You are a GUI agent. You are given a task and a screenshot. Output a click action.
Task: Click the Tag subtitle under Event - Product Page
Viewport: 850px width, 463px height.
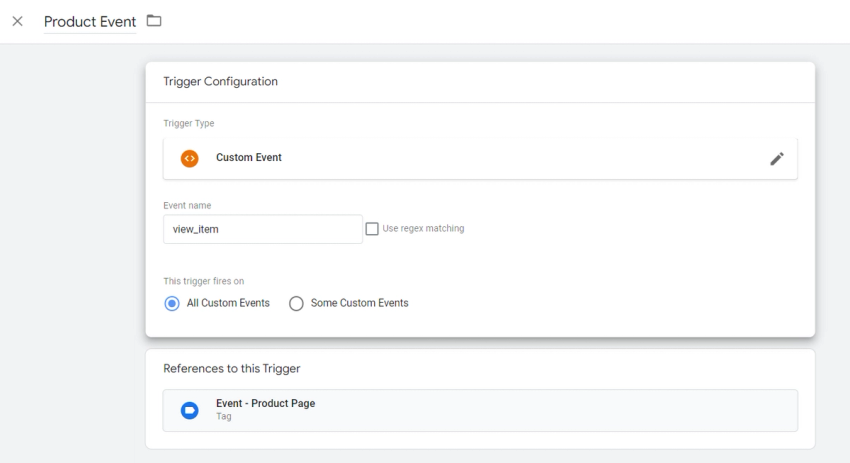click(224, 416)
